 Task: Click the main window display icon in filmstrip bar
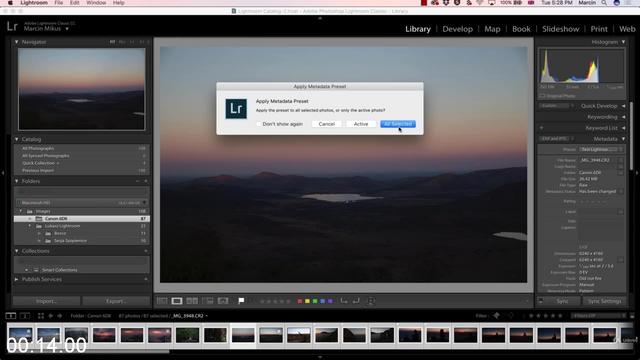11,316
